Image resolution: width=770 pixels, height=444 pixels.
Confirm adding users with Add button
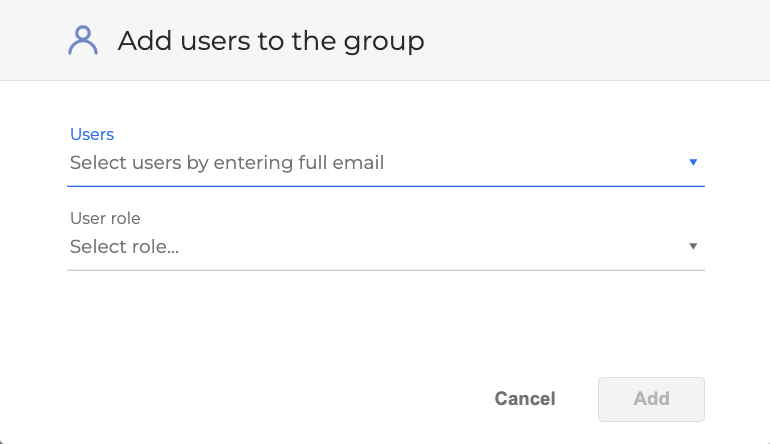click(651, 399)
